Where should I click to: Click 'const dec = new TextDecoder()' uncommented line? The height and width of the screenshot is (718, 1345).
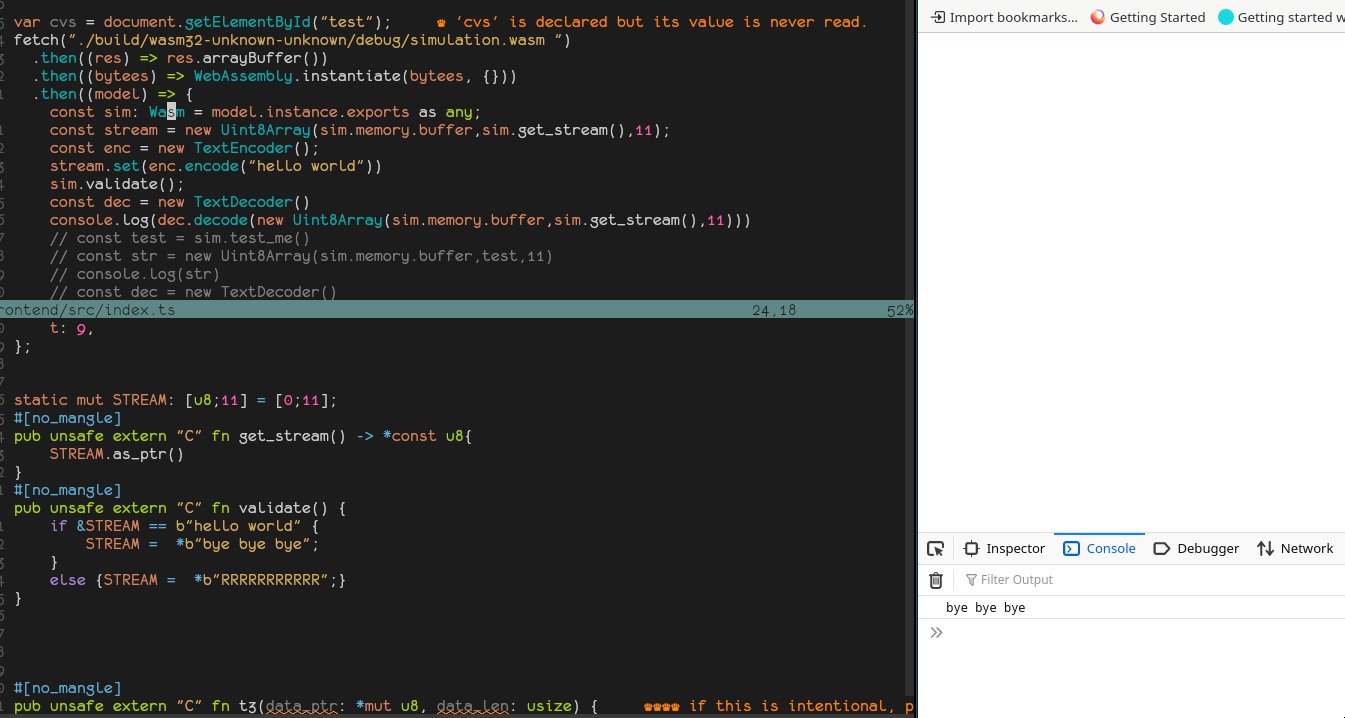pos(180,202)
